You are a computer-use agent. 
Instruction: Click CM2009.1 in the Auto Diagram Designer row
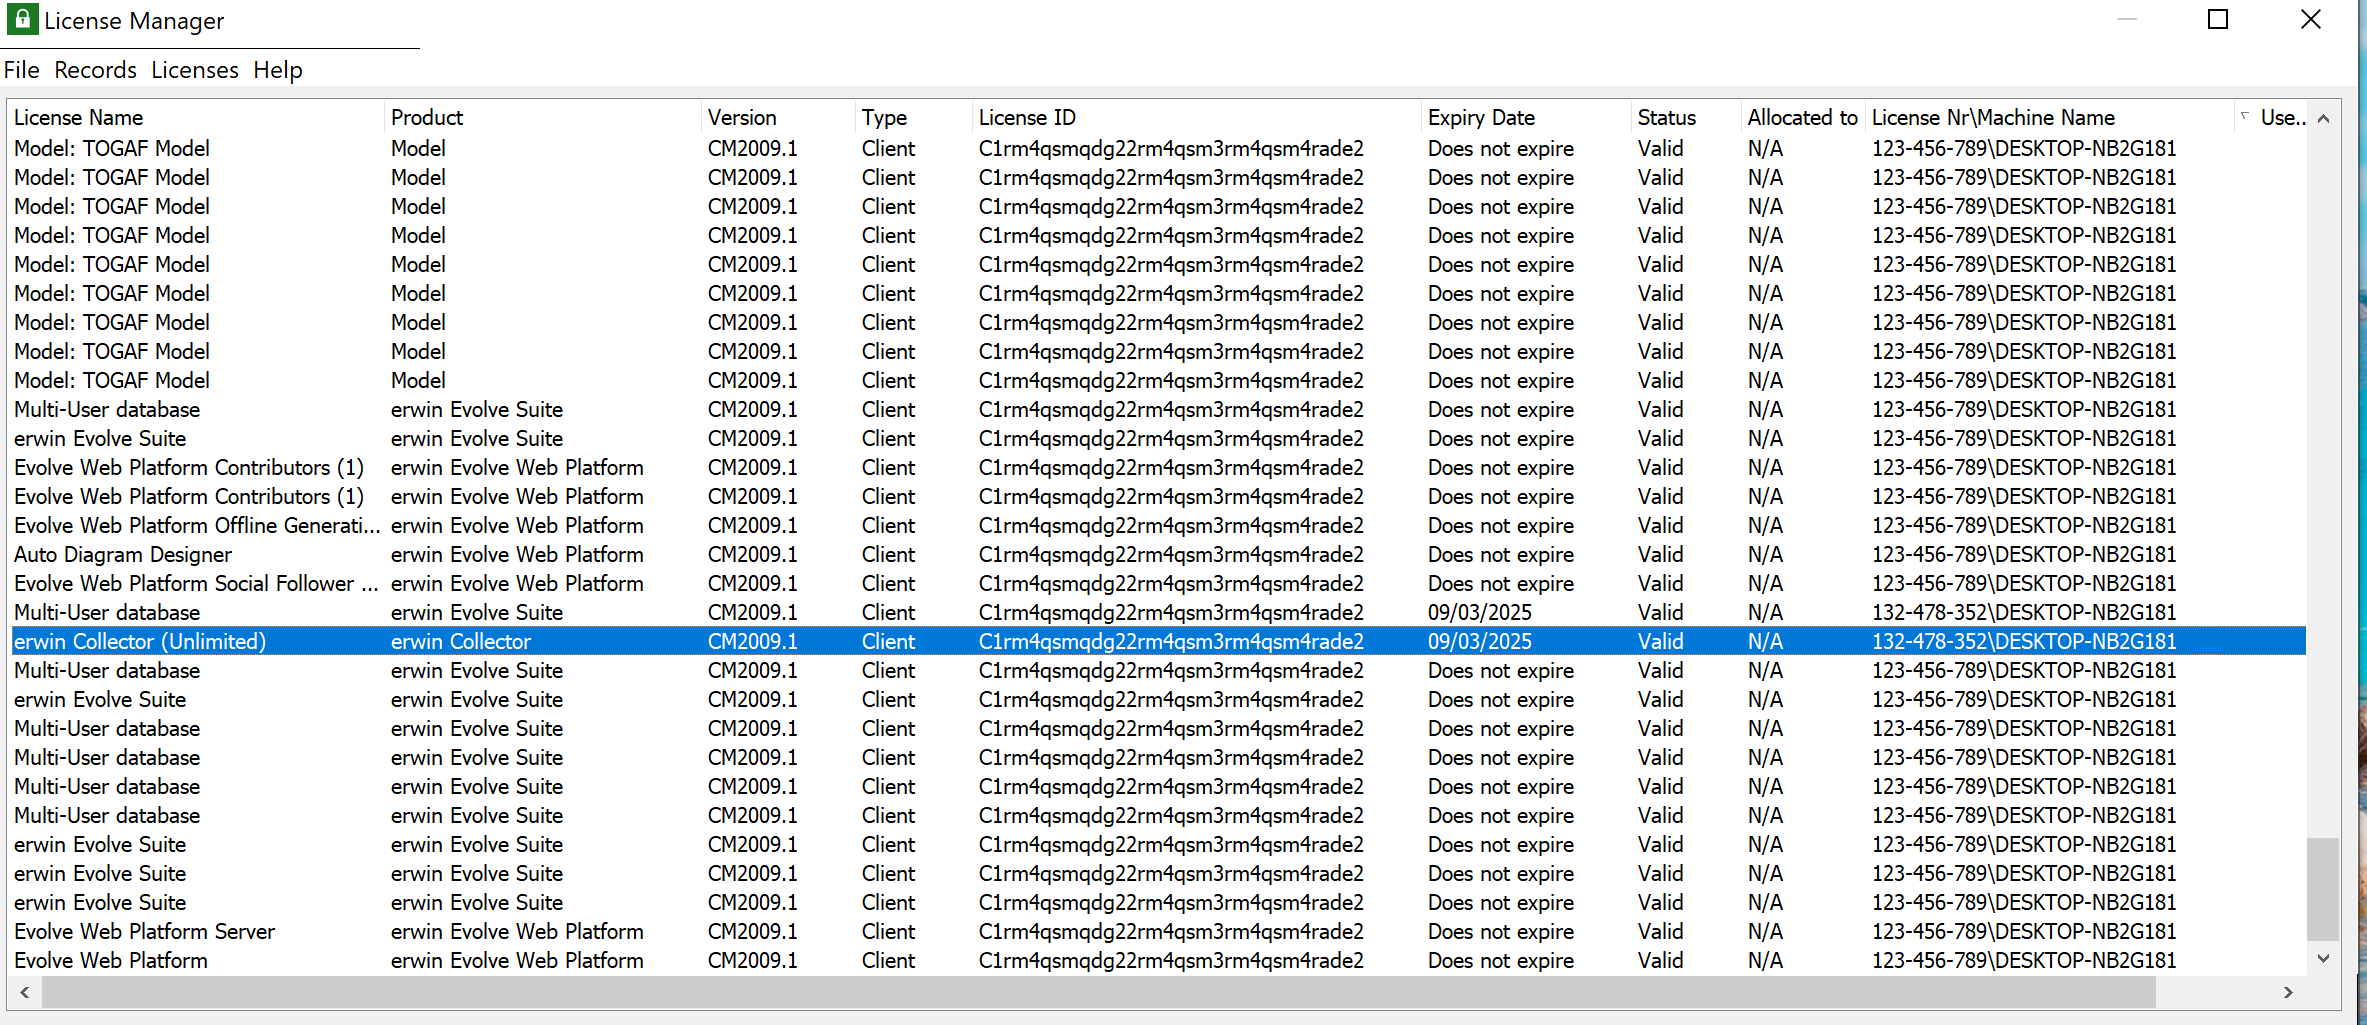(x=752, y=554)
